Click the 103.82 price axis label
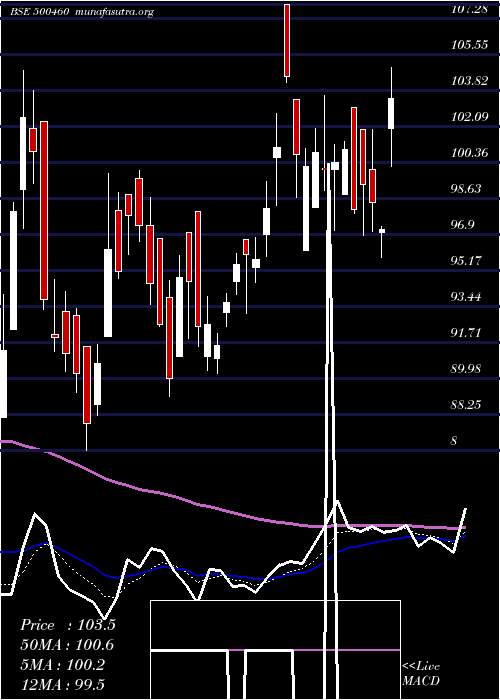This screenshot has width=500, height=700. pyautogui.click(x=469, y=81)
